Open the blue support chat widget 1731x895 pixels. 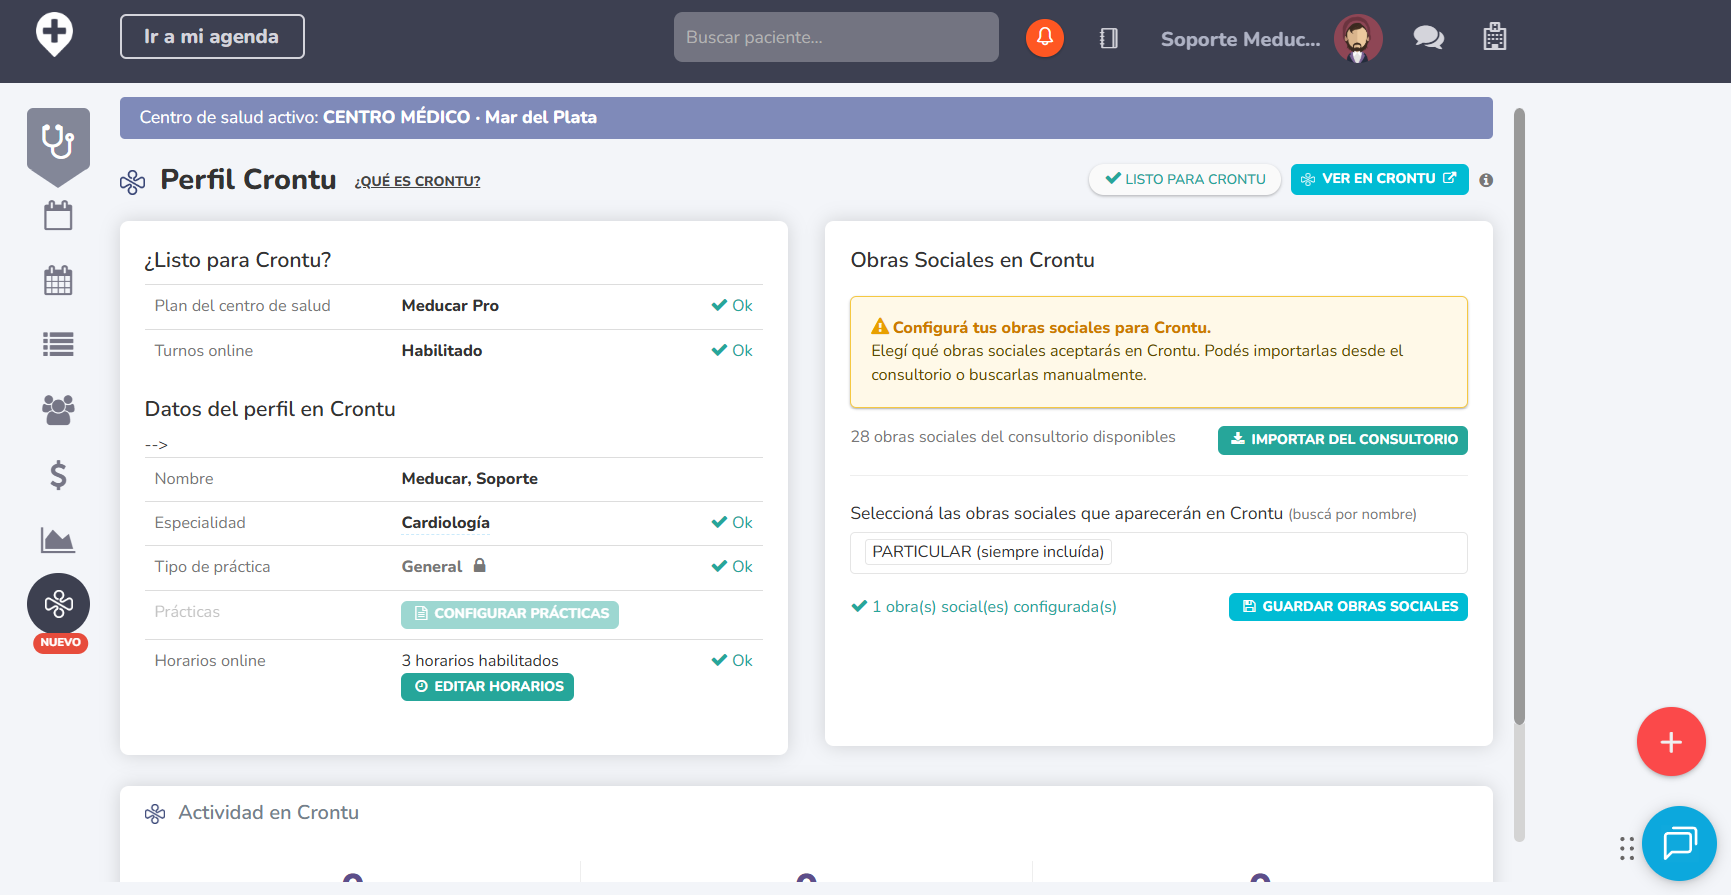pos(1679,843)
